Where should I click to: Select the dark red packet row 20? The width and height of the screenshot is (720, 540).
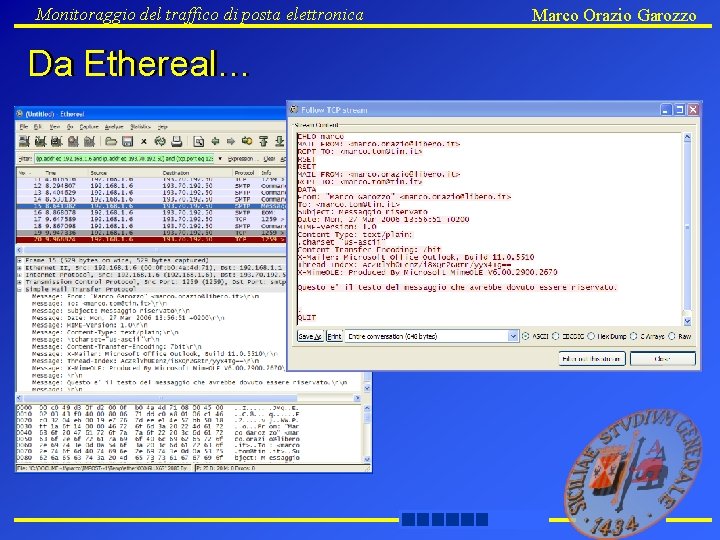pyautogui.click(x=152, y=239)
